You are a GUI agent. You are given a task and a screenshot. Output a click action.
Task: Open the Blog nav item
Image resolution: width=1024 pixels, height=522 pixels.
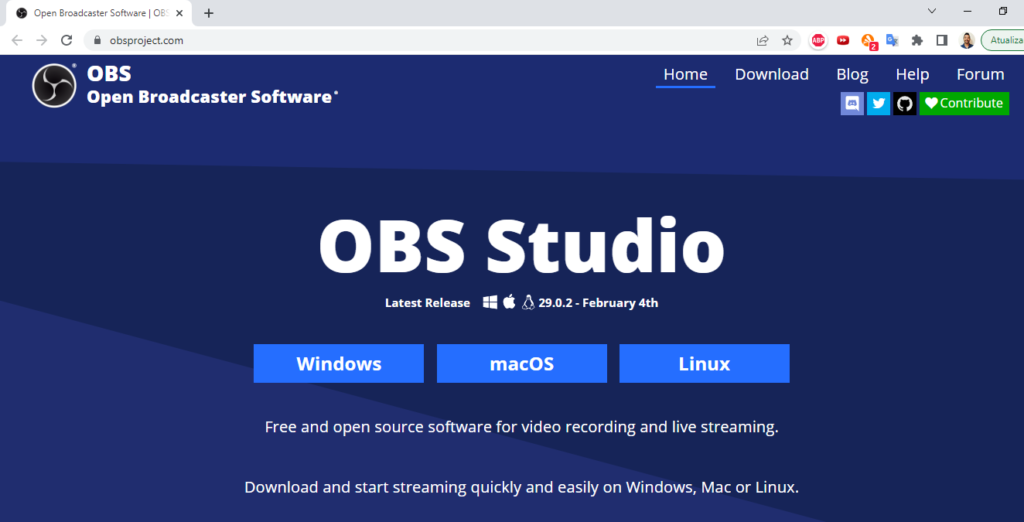tap(852, 74)
